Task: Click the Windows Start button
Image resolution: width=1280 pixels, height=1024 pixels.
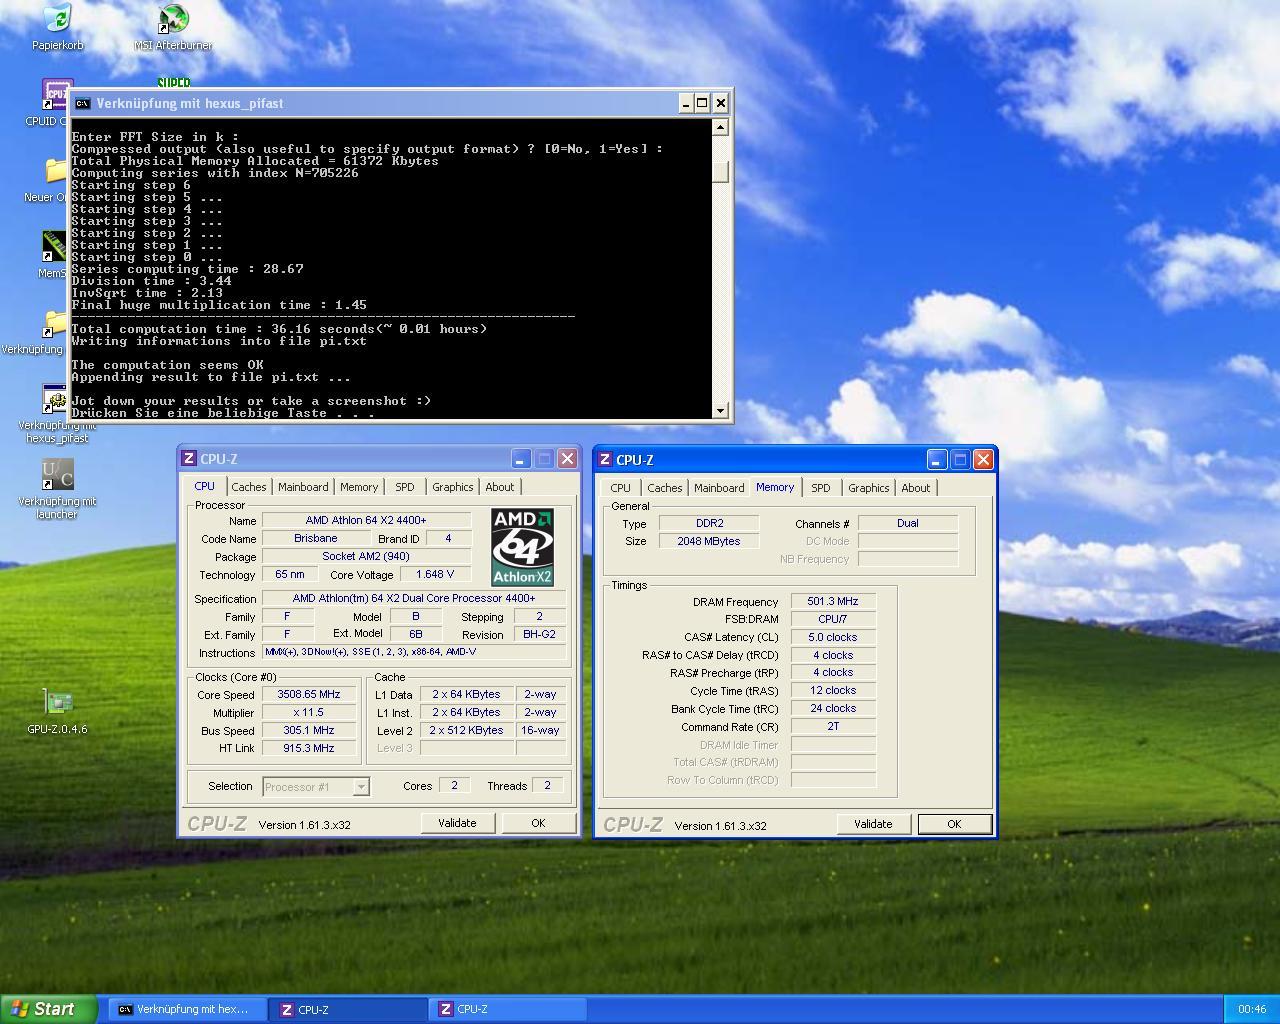Action: (x=49, y=1009)
